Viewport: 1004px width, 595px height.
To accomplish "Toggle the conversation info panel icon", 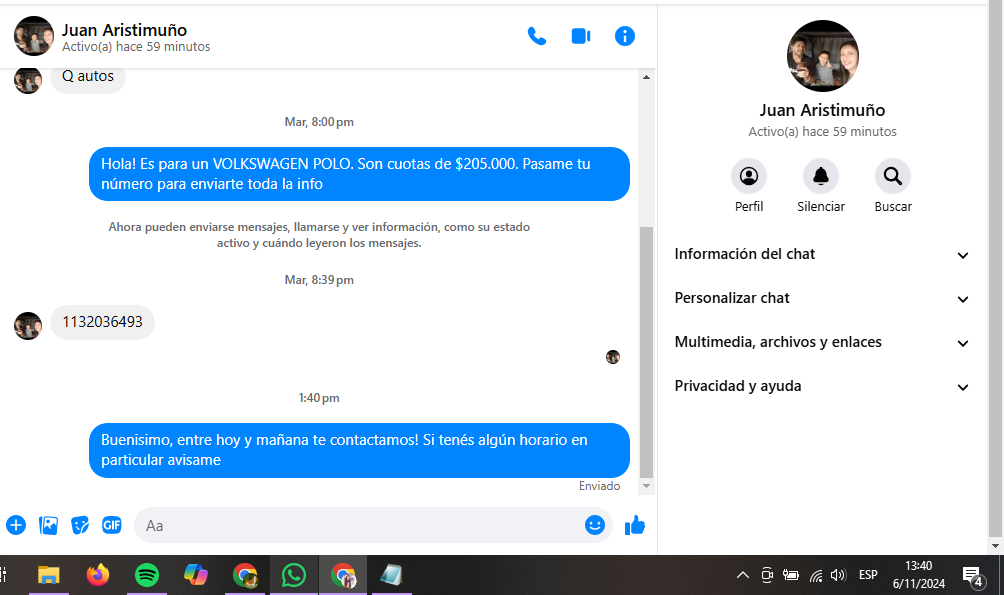I will 625,37.
